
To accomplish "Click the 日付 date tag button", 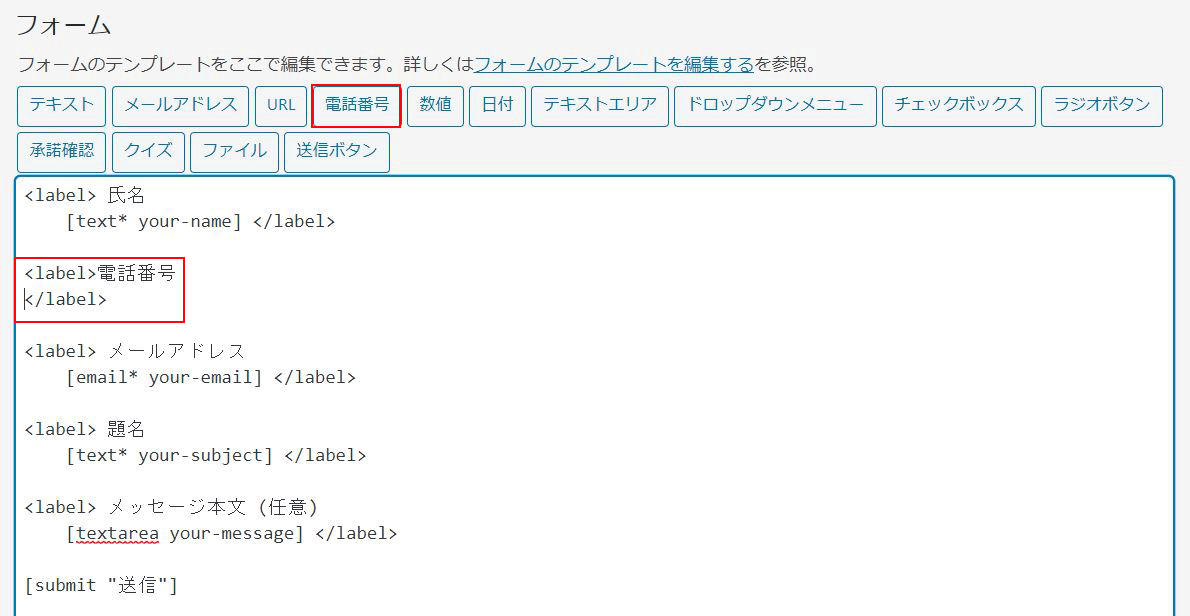I will (497, 106).
